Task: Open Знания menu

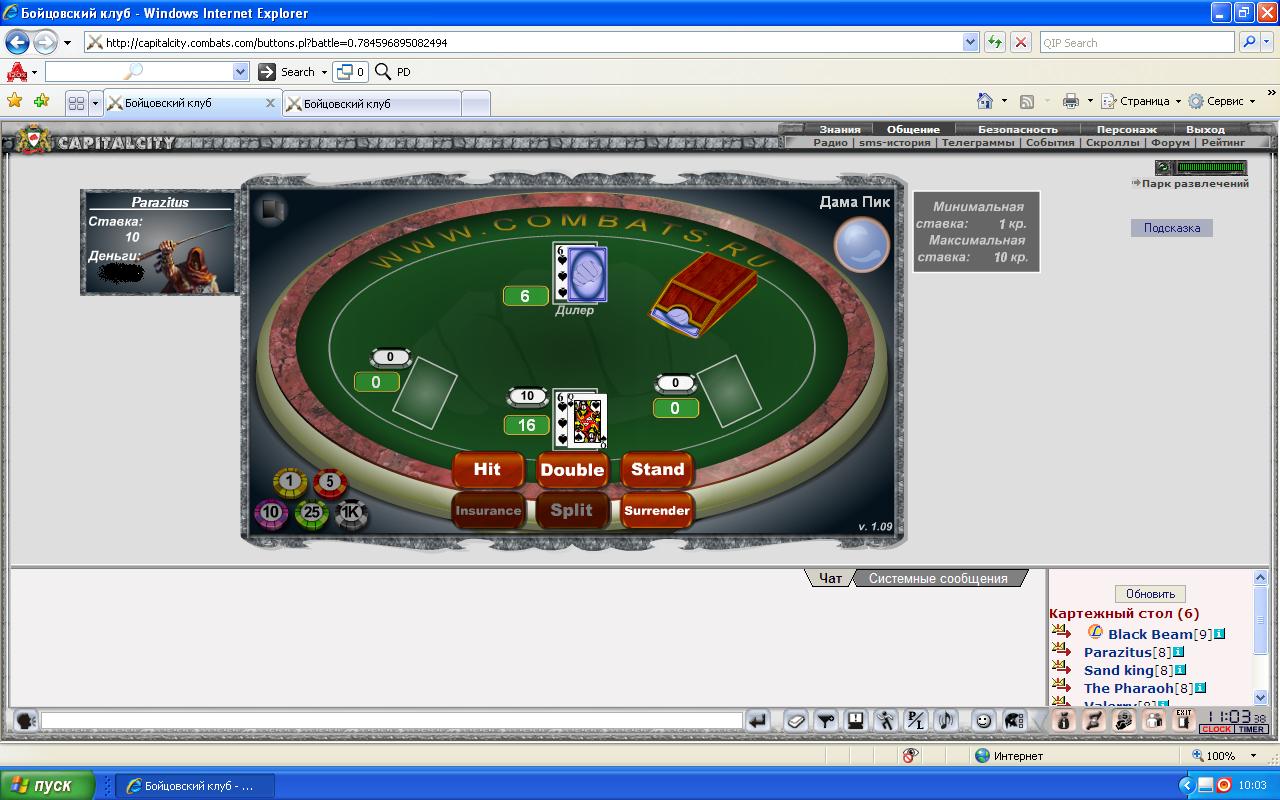Action: pyautogui.click(x=840, y=129)
